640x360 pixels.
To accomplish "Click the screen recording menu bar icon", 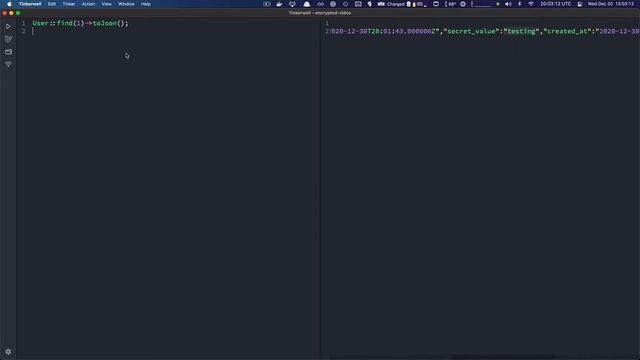I will coord(267,4).
